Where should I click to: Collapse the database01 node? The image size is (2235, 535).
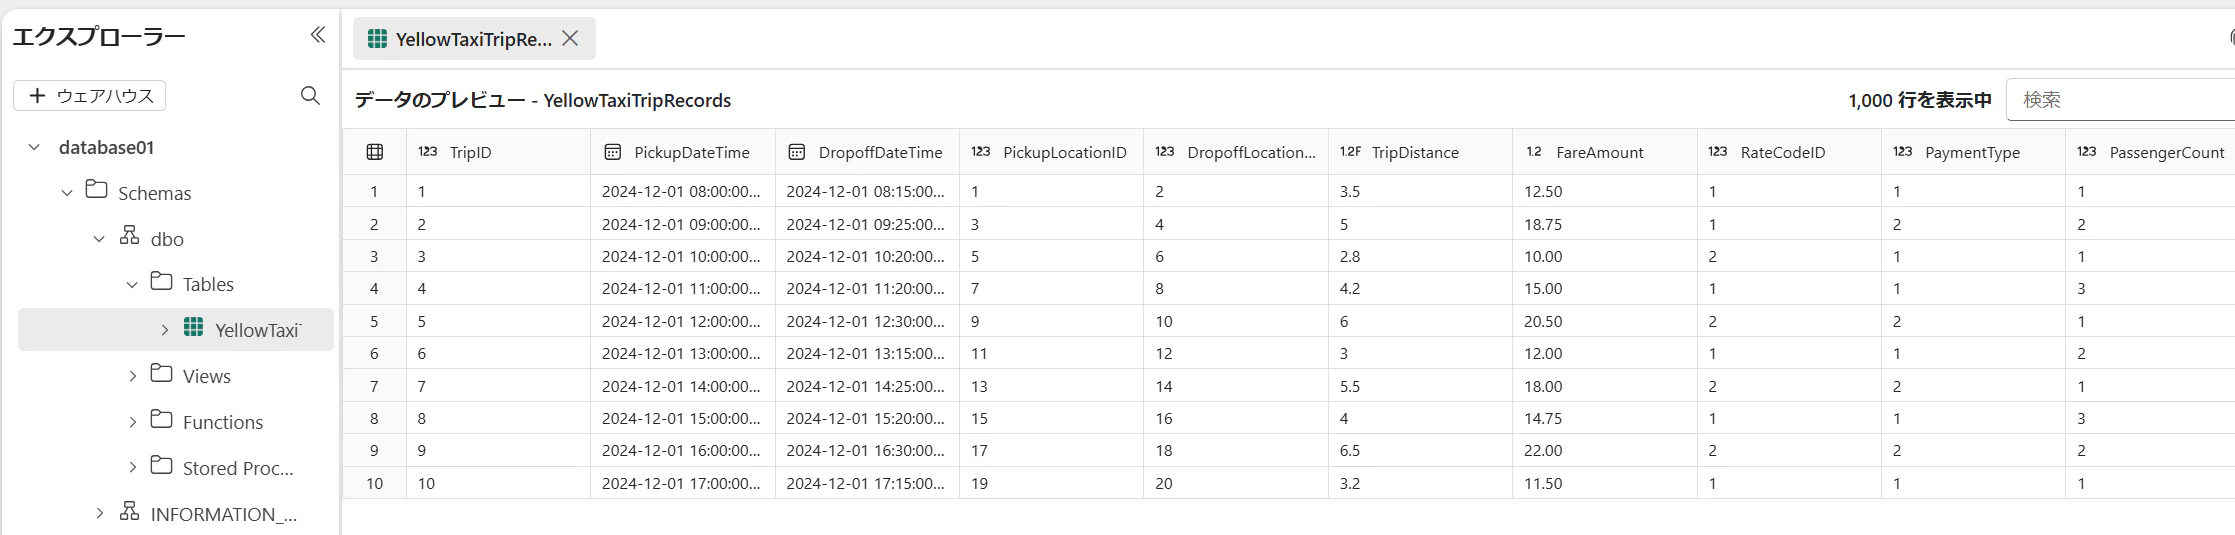[34, 147]
